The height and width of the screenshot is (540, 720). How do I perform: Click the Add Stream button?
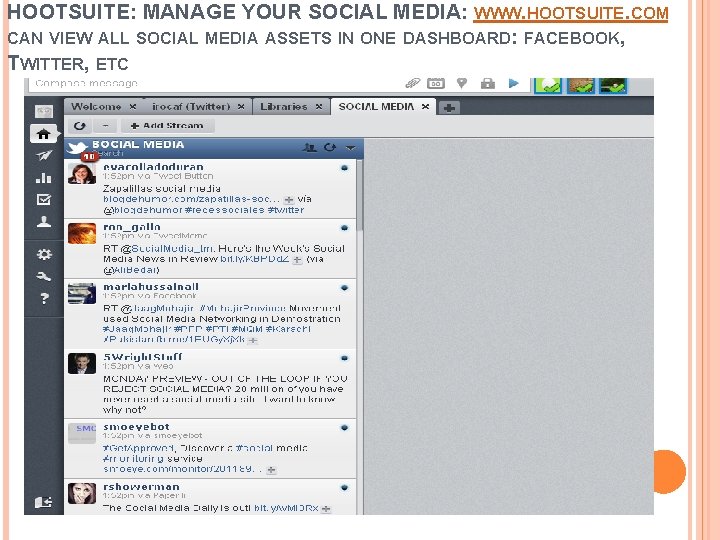(168, 126)
